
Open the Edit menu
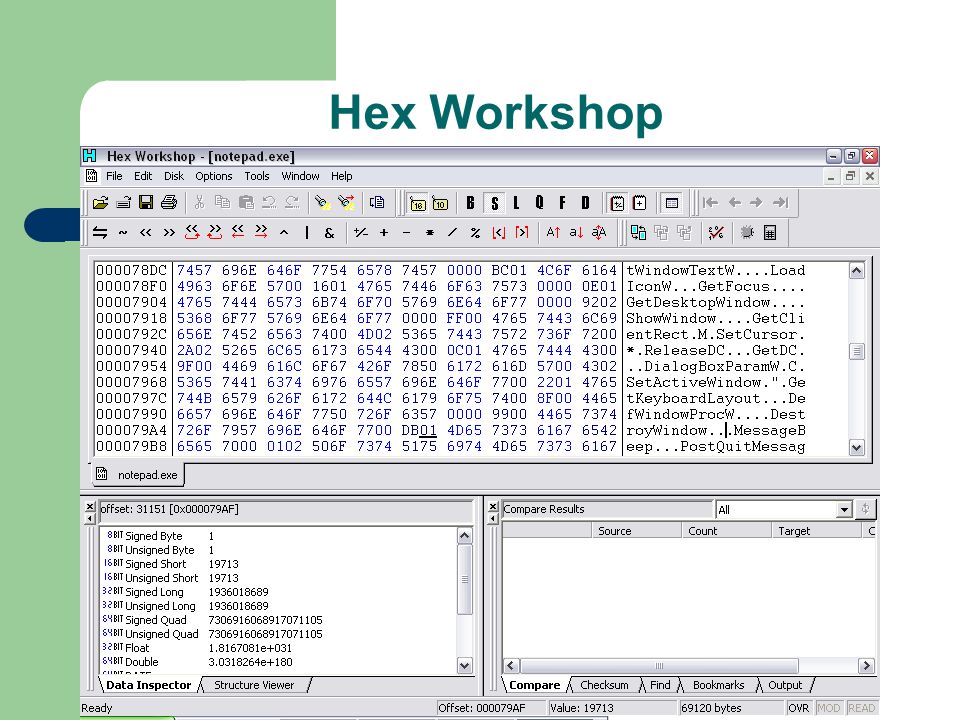point(143,176)
